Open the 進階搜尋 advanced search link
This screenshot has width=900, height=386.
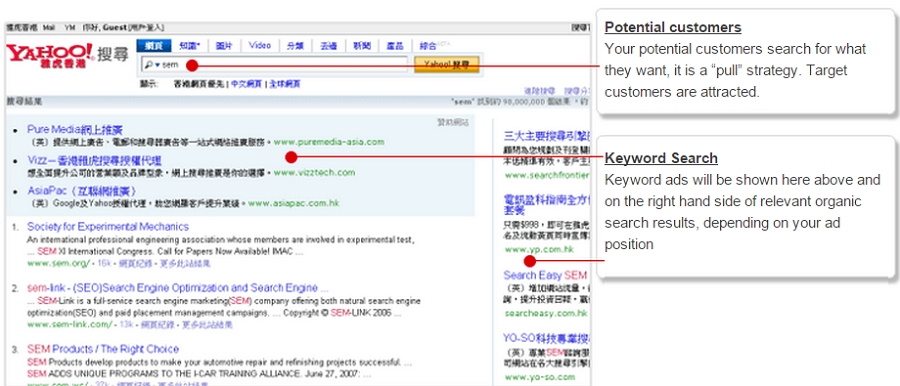(540, 91)
